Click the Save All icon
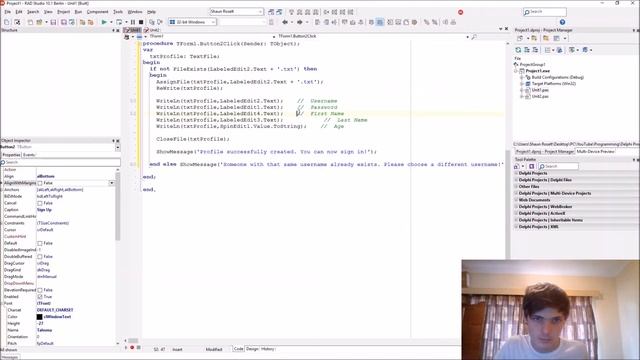This screenshot has height=360, width=640. pyautogui.click(x=64, y=22)
